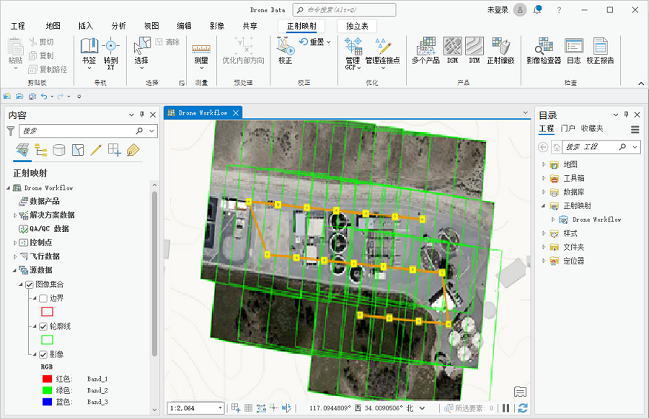Click the 多个产品 multiple products icon
Viewport: 649px width, 419px height.
pos(425,48)
